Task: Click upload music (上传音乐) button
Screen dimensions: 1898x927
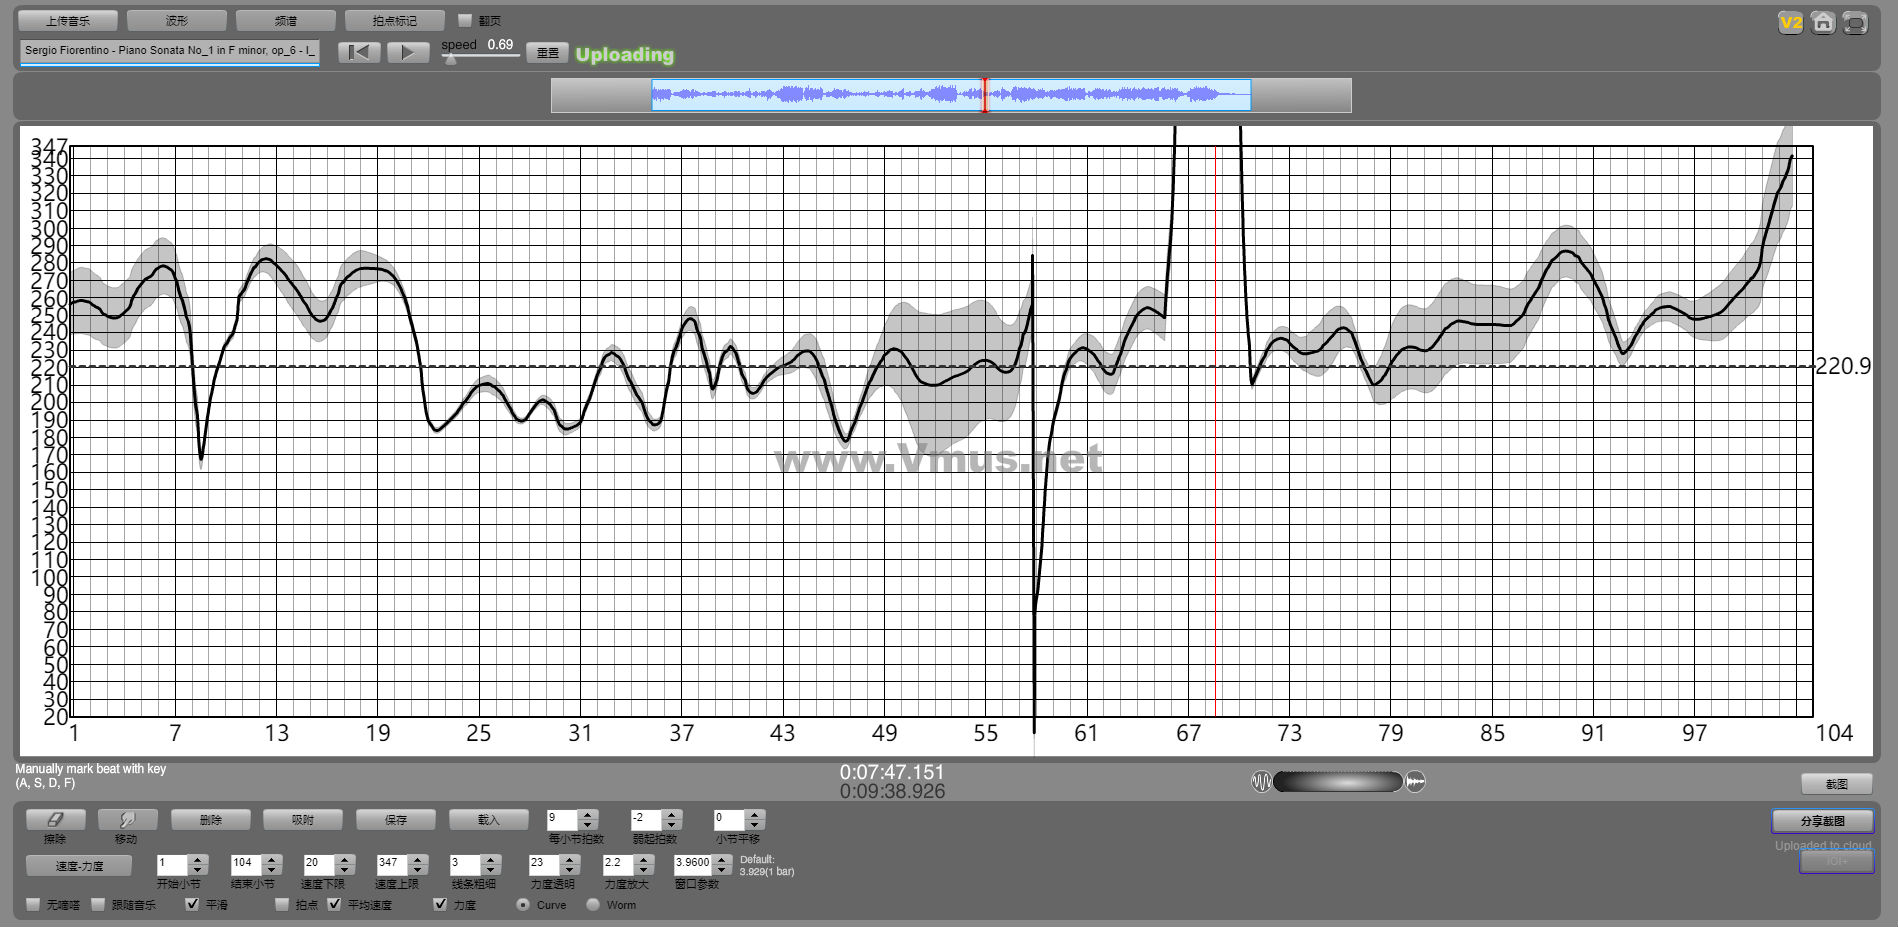Action: point(68,20)
